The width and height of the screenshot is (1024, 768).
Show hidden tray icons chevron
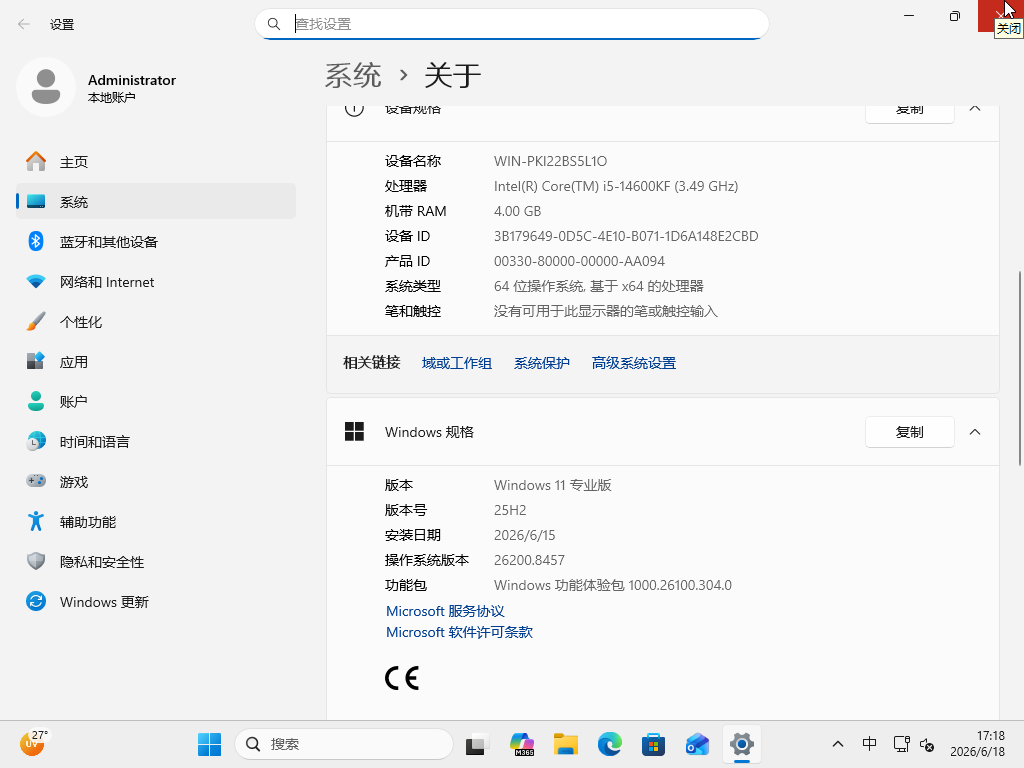click(838, 744)
